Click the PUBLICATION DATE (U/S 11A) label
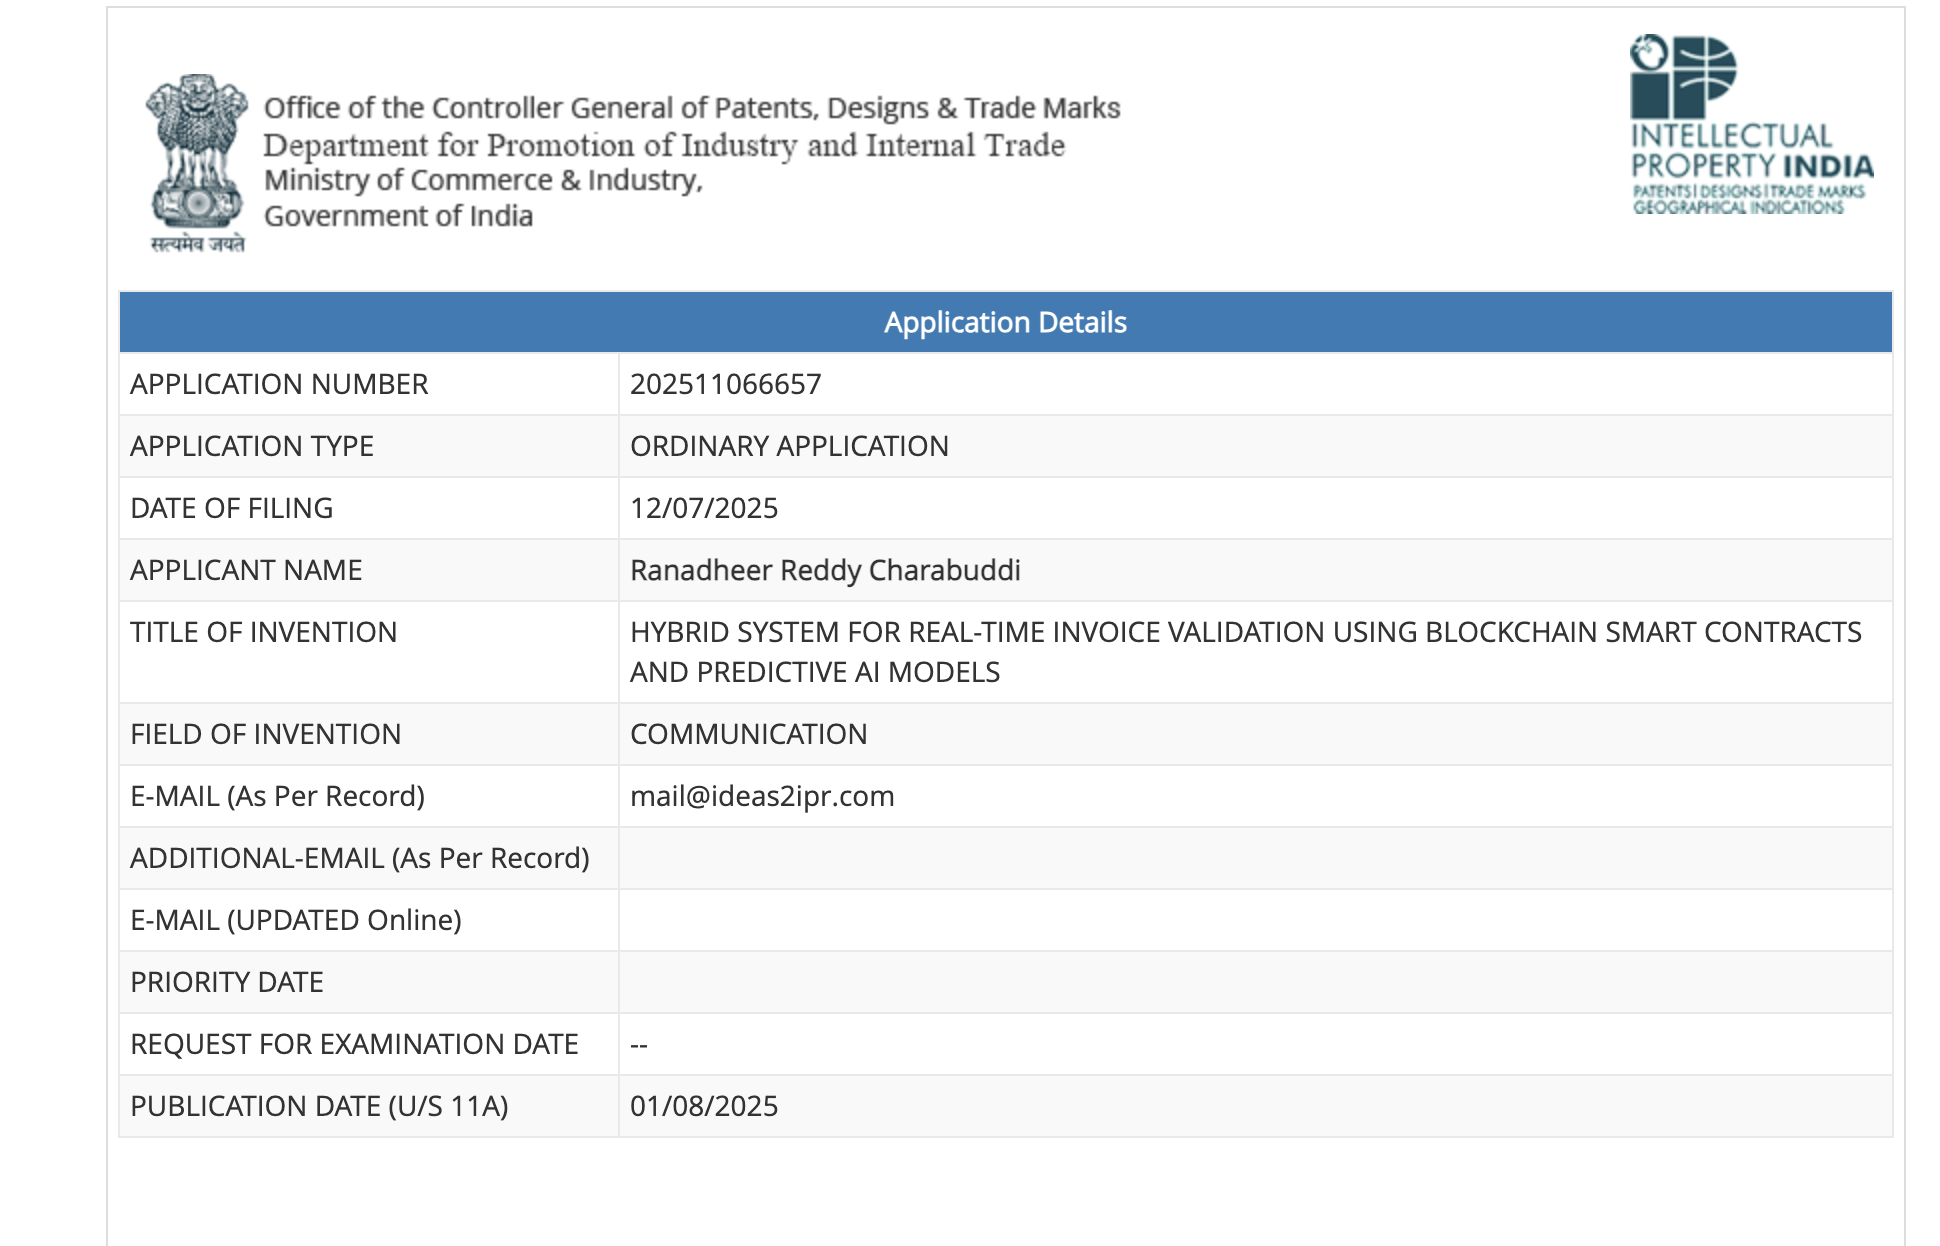Image resolution: width=1940 pixels, height=1246 pixels. 319,1106
